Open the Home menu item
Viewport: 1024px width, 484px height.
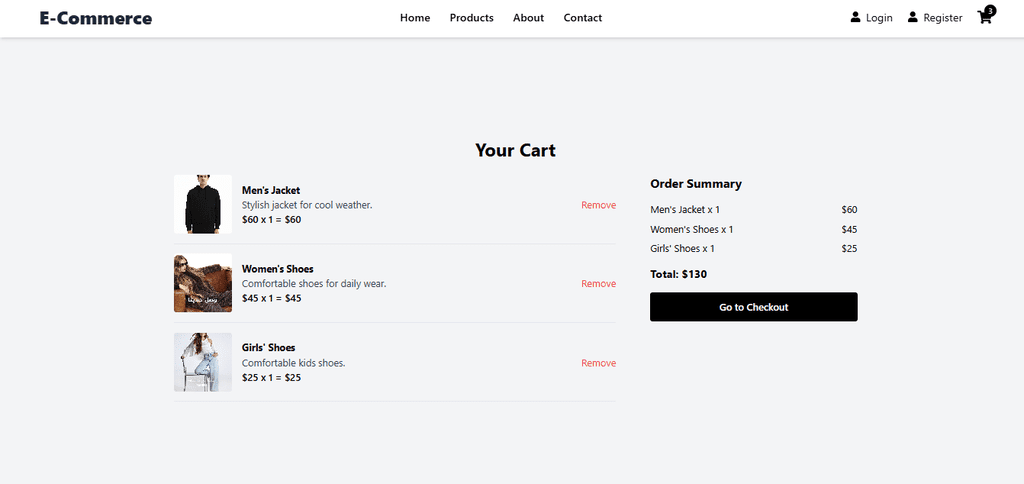[x=415, y=18]
